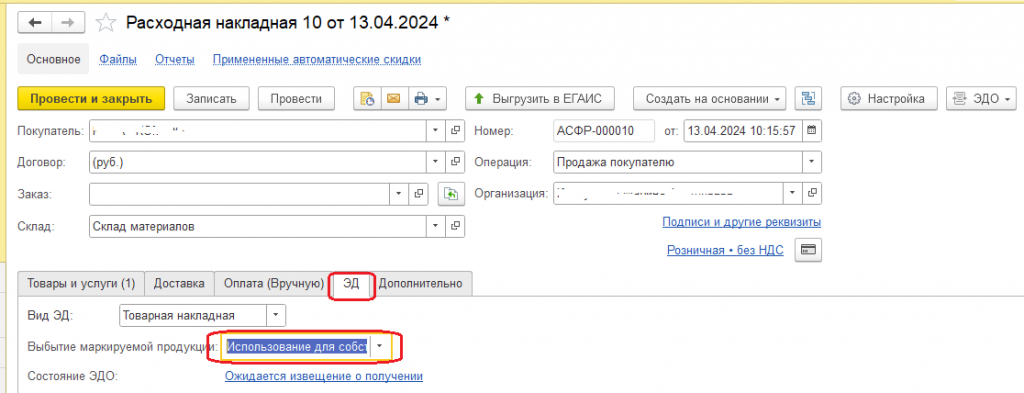Click the Номер field АСФР-000010
This screenshot has width=1024, height=393.
603,130
